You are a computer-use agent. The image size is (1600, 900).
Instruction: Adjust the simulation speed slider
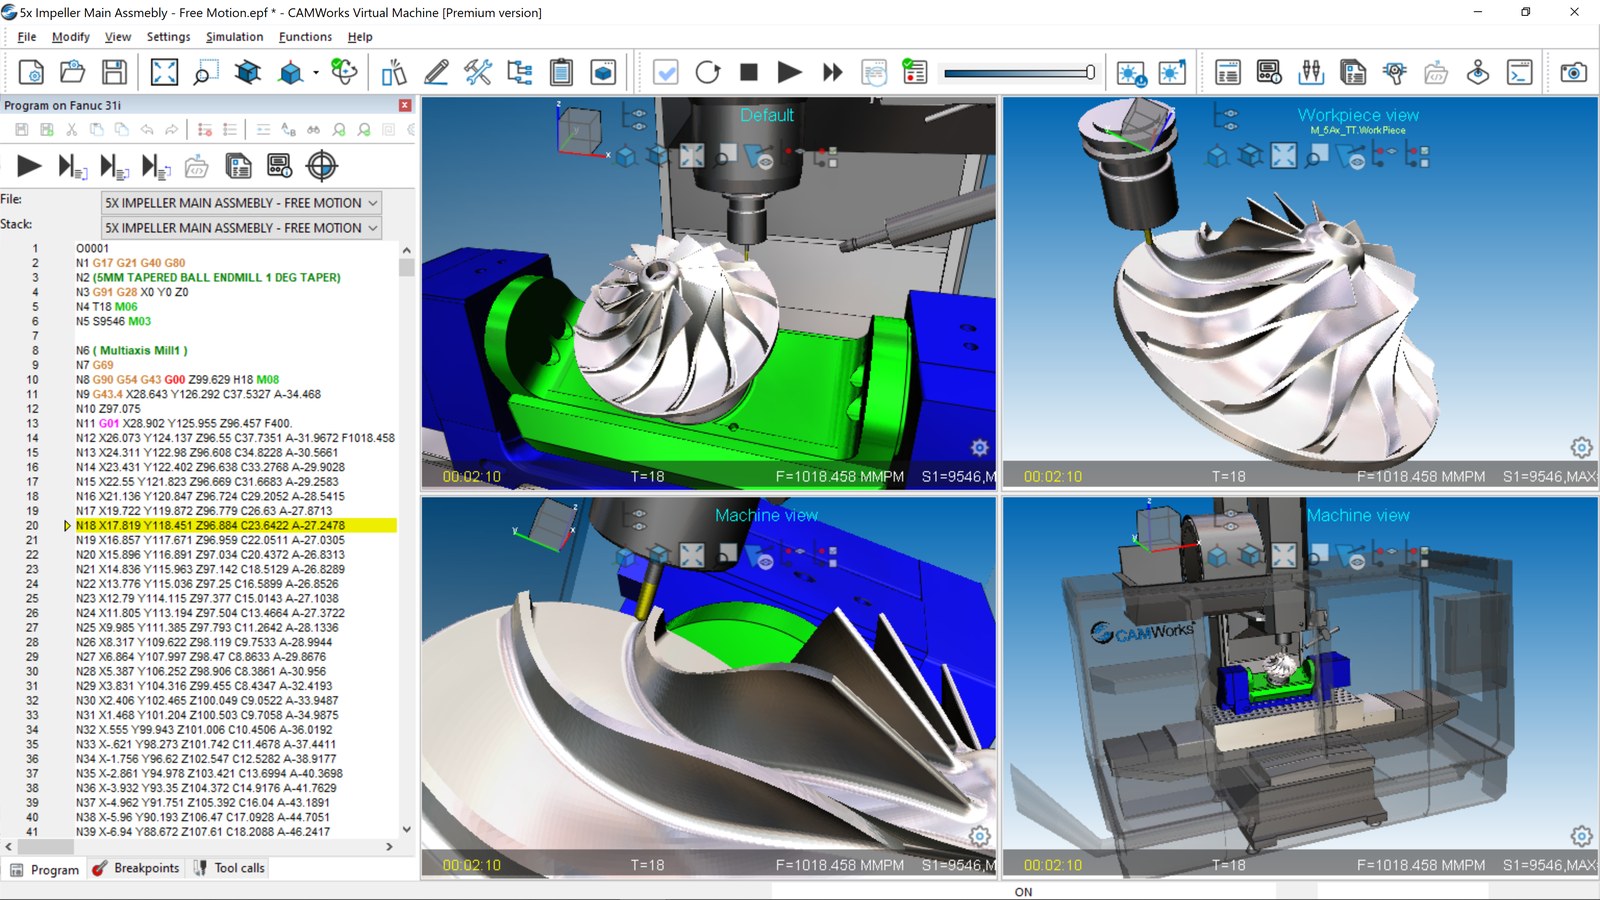coord(1019,72)
